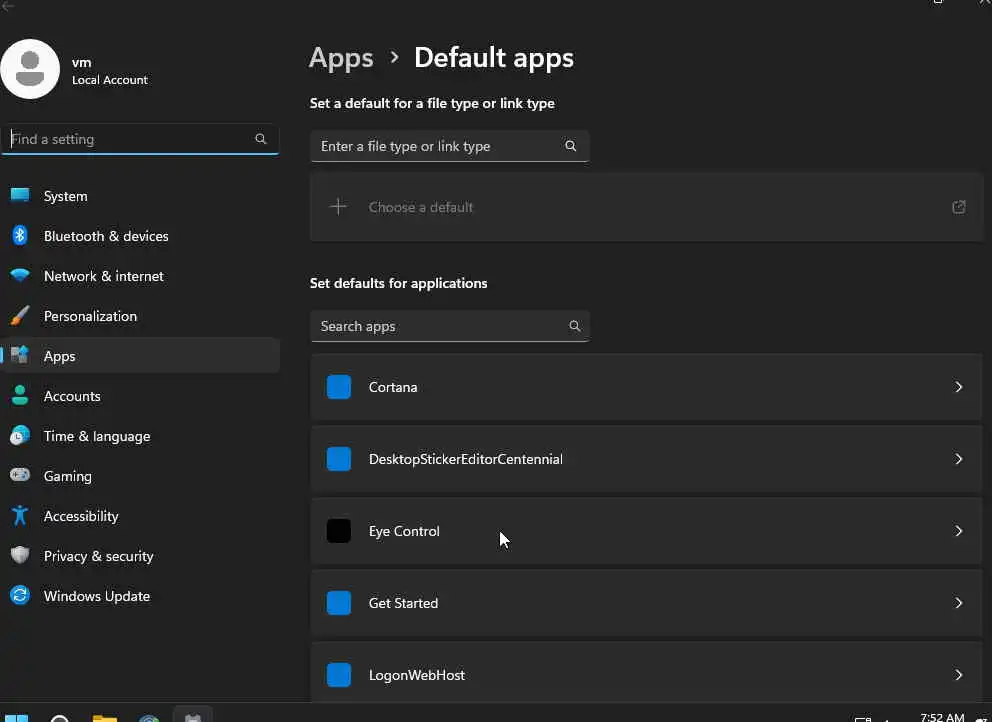Open Personalization via its paintbrush icon
The image size is (992, 722).
(20, 316)
